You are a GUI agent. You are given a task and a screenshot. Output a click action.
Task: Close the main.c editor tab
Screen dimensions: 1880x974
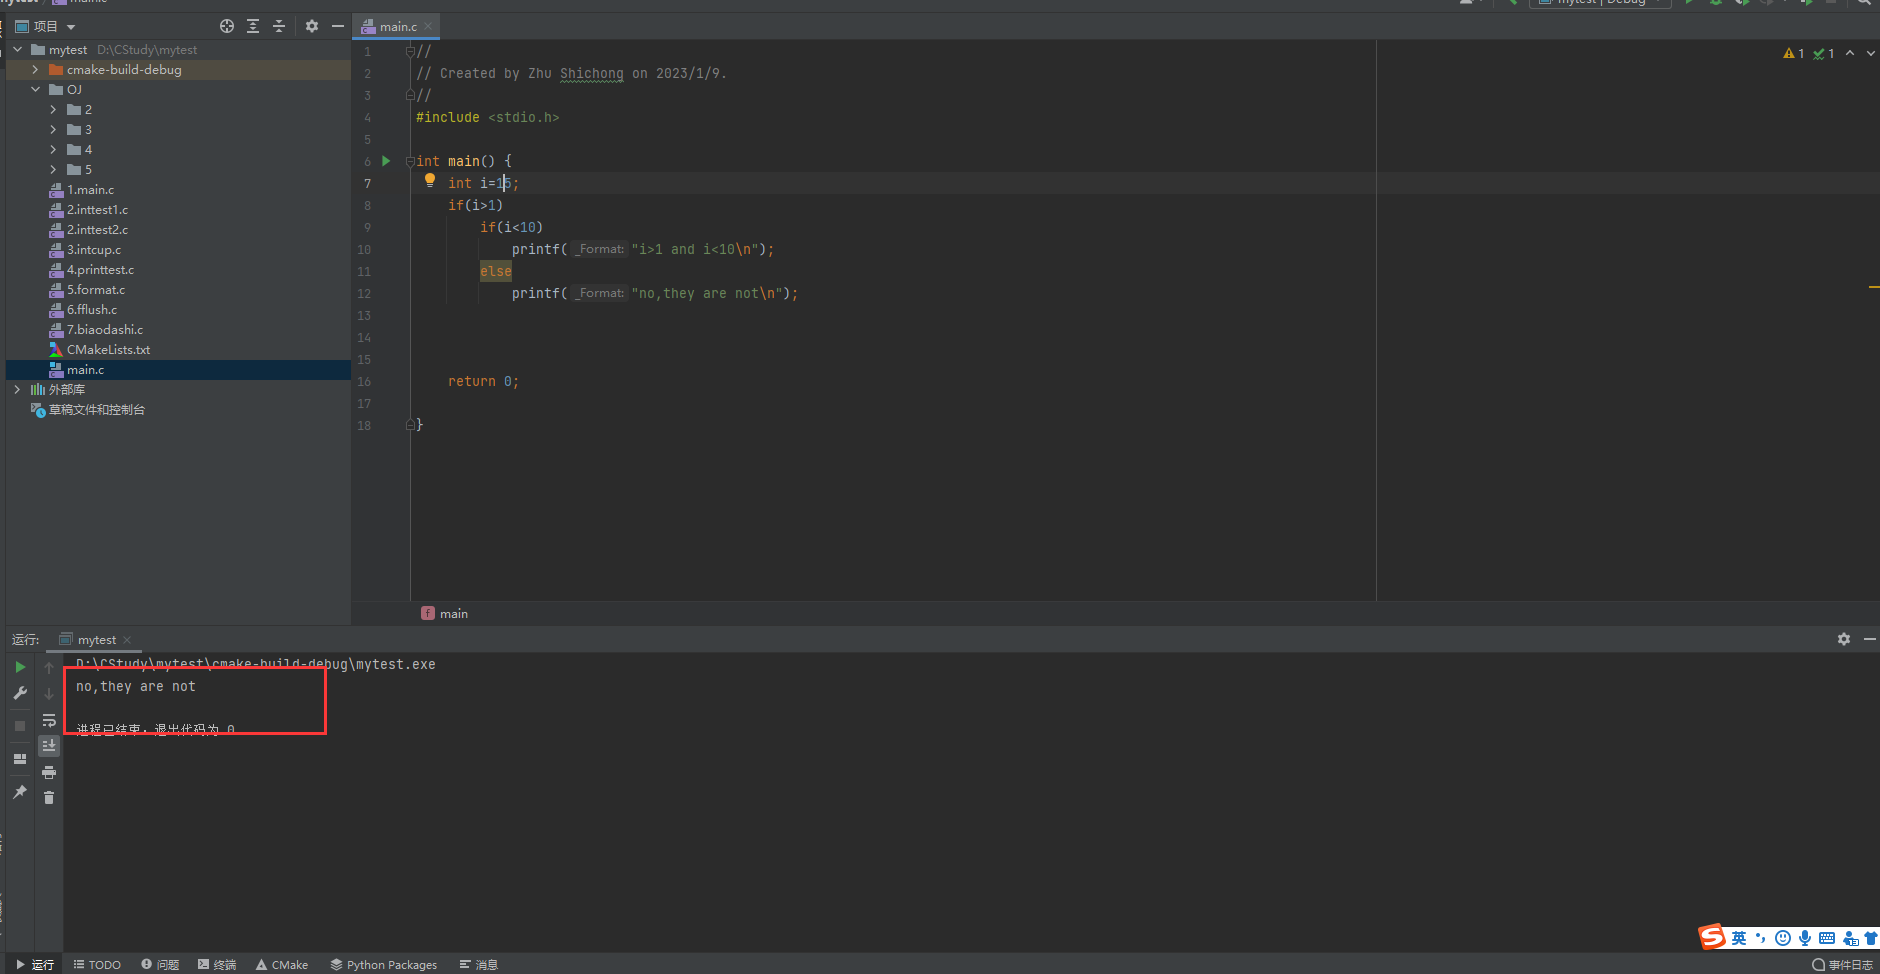(428, 27)
